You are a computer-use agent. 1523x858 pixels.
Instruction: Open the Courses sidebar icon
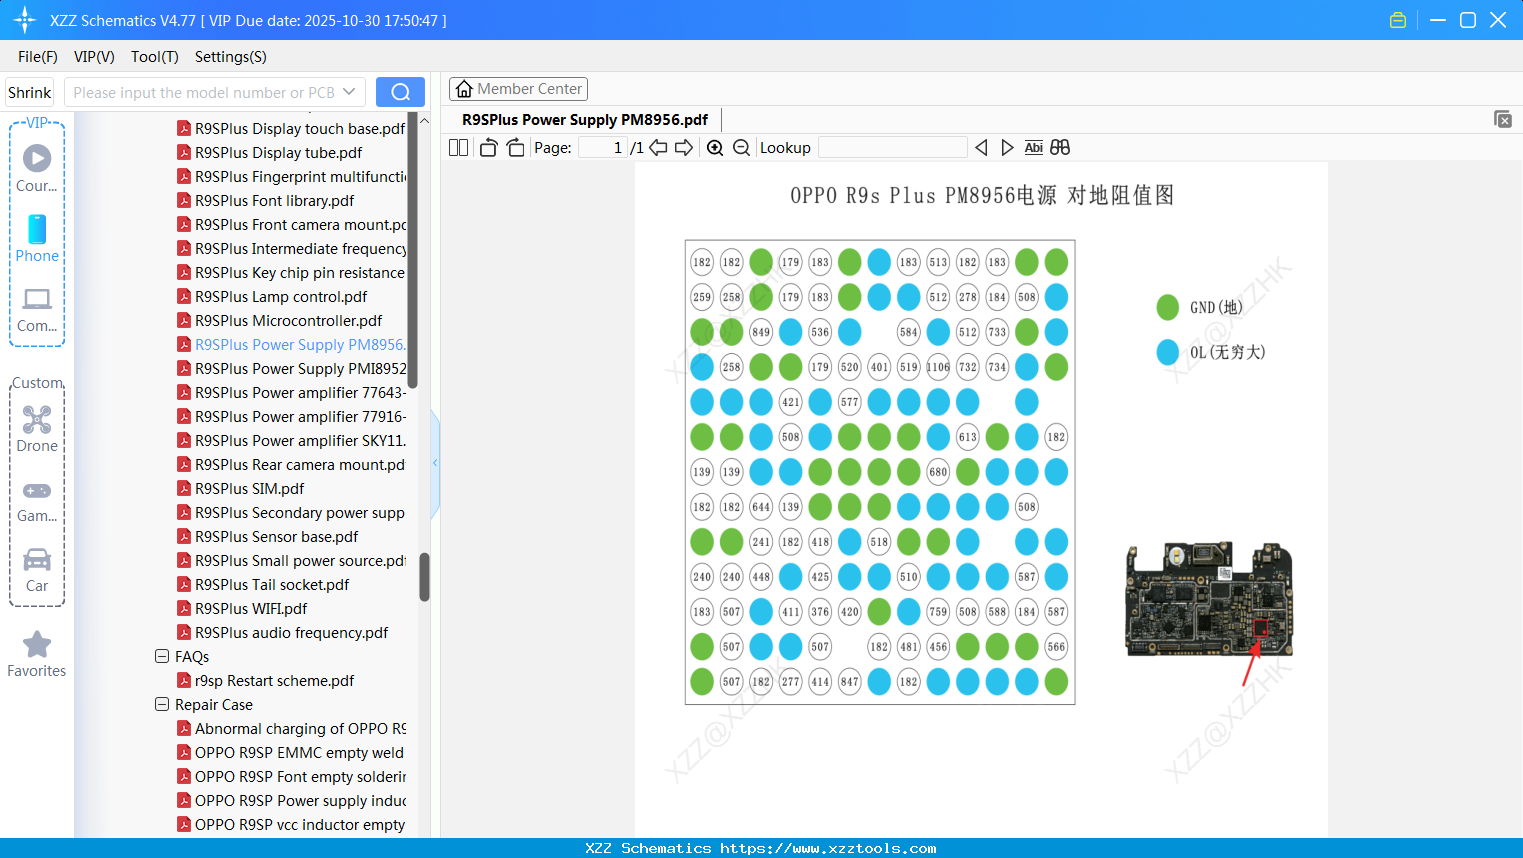[37, 158]
